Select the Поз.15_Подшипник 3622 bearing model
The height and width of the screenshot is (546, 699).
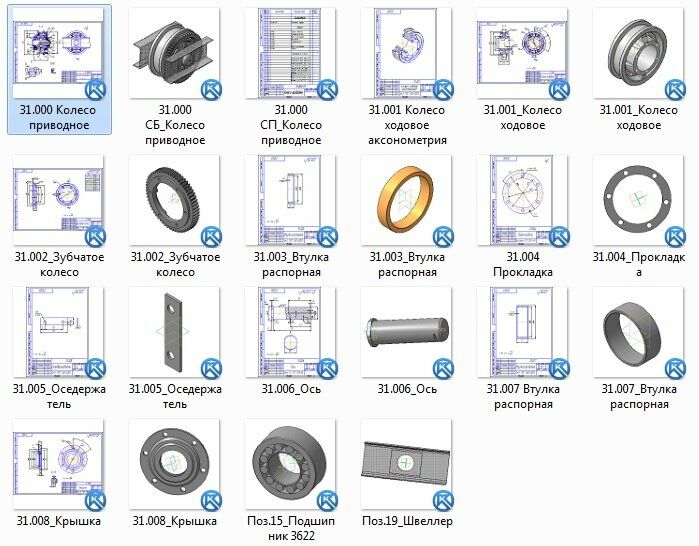pos(291,464)
